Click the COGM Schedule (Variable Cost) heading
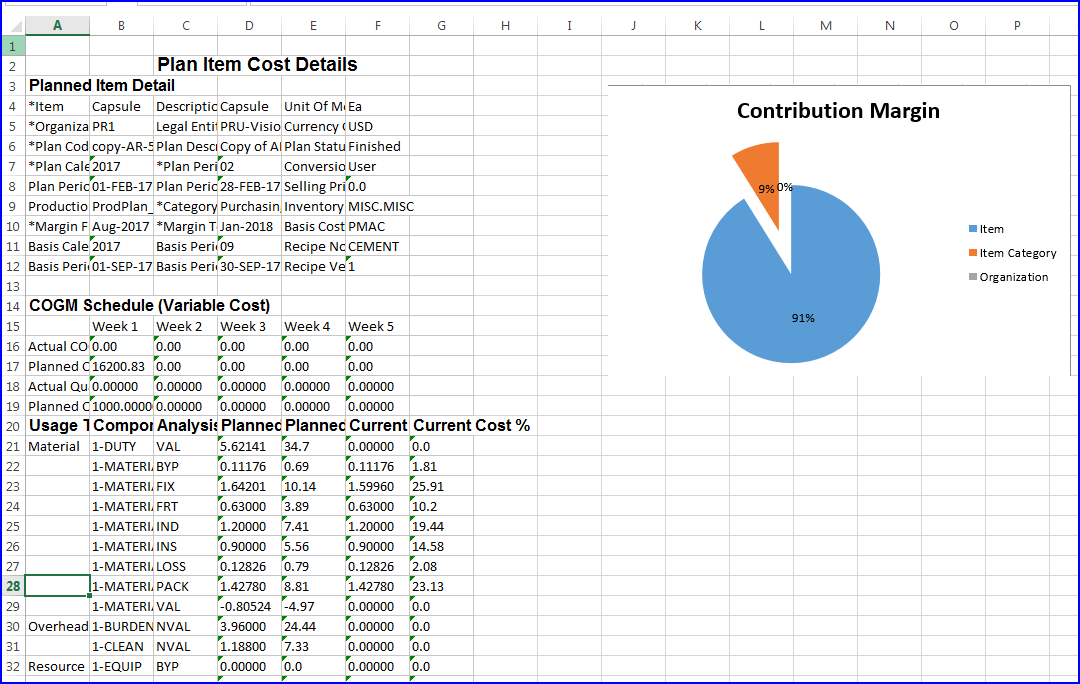Viewport: 1080px width, 684px height. [149, 306]
